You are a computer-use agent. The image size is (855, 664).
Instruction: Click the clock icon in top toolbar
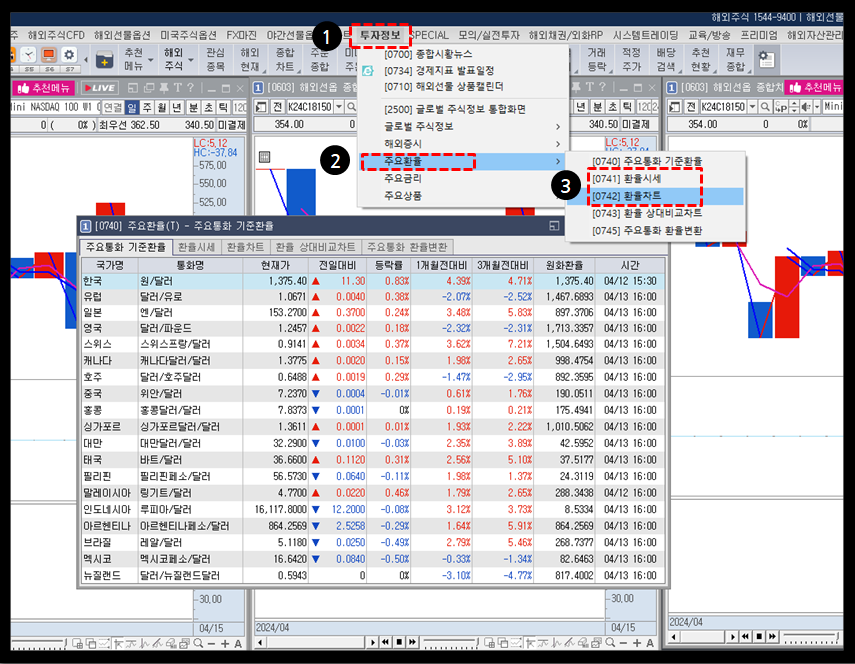(28, 56)
